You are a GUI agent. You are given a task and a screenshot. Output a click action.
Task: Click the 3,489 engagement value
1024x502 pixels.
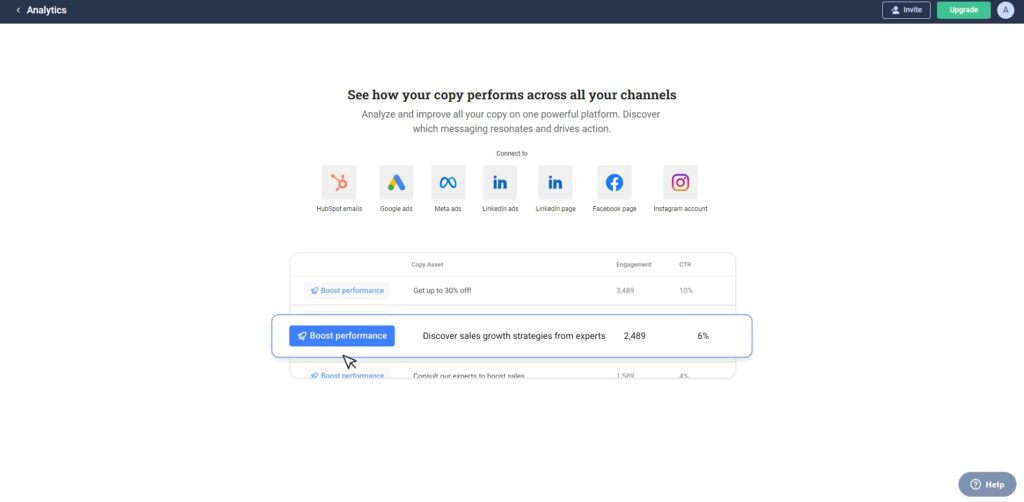(625, 290)
